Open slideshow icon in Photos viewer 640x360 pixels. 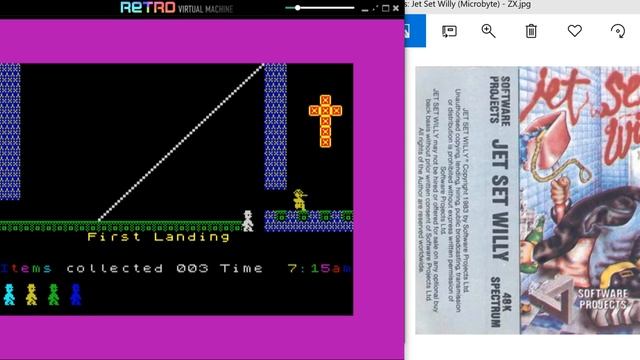click(x=449, y=31)
